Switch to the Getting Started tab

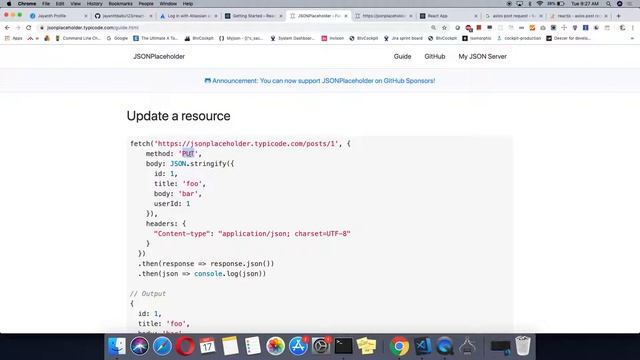coord(252,16)
